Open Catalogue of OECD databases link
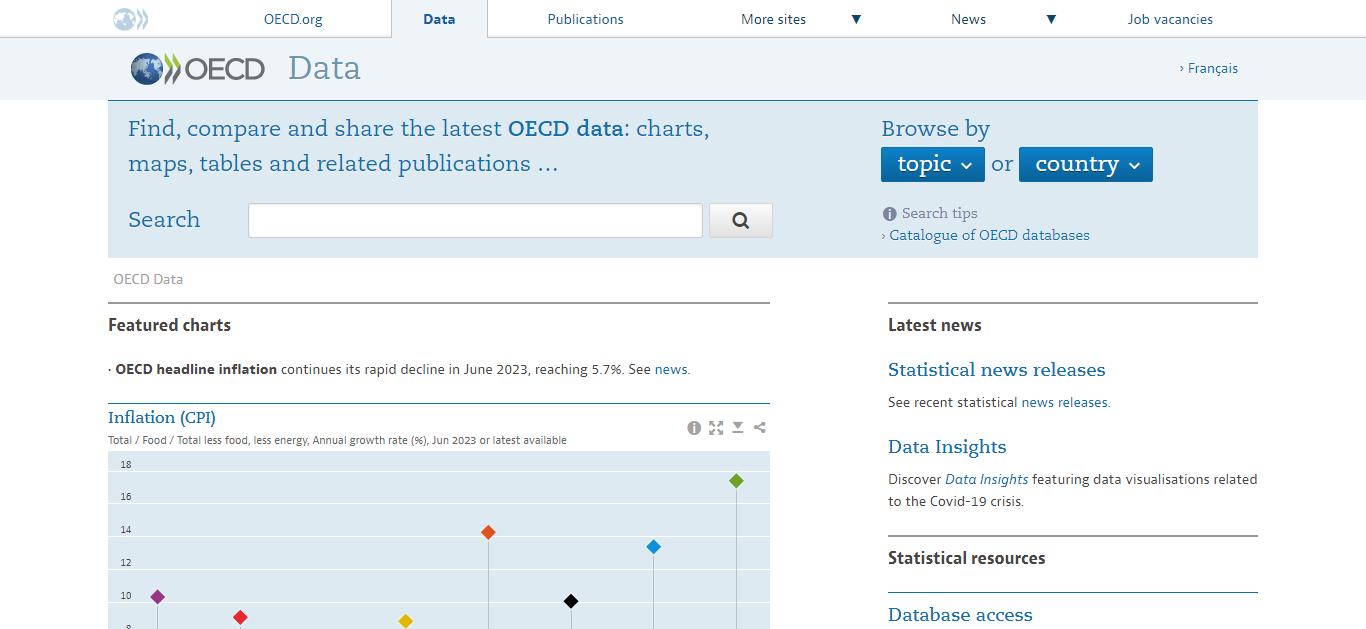1366x629 pixels. 989,236
